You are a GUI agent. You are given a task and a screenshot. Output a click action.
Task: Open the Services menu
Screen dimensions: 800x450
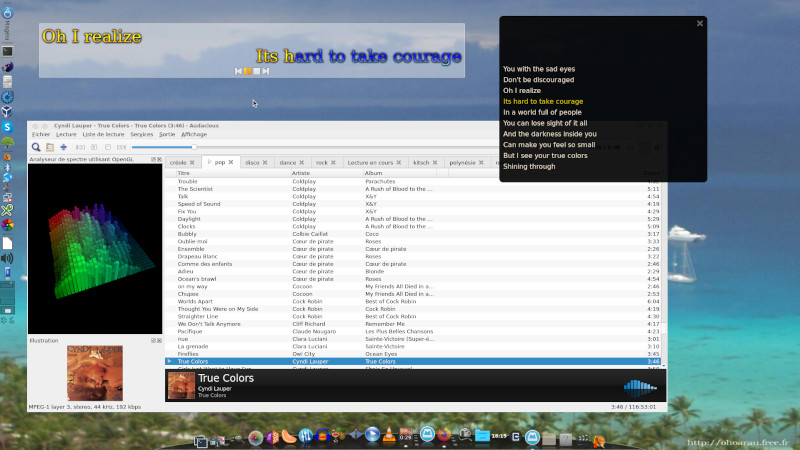point(142,134)
